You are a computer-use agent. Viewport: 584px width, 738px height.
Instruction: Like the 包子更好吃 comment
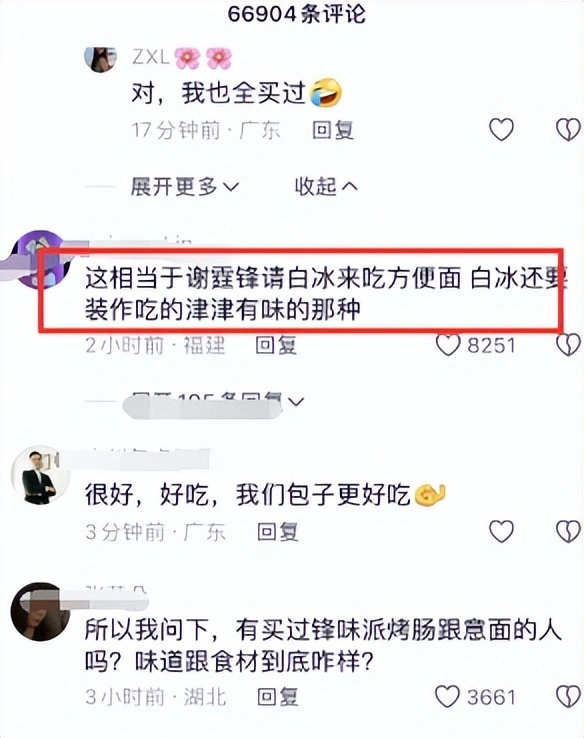click(x=501, y=532)
